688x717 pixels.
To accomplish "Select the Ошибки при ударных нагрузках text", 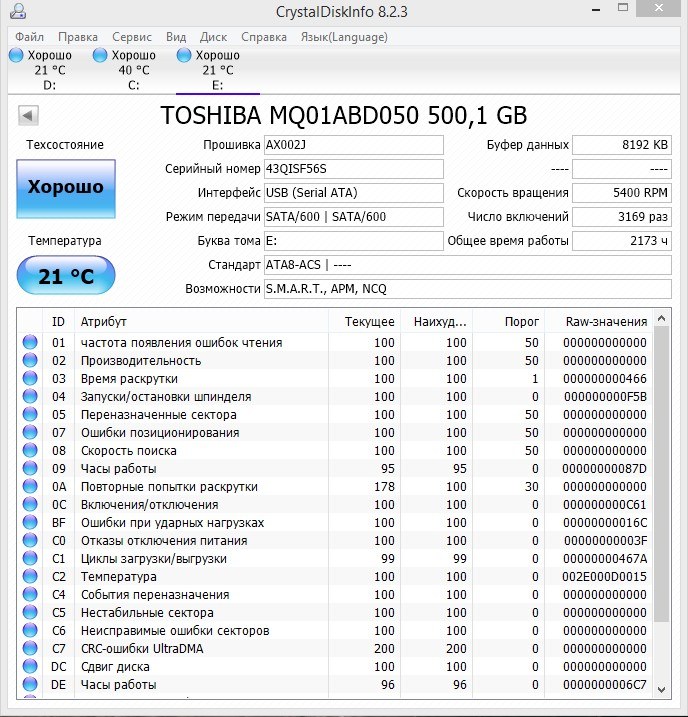I will point(172,523).
